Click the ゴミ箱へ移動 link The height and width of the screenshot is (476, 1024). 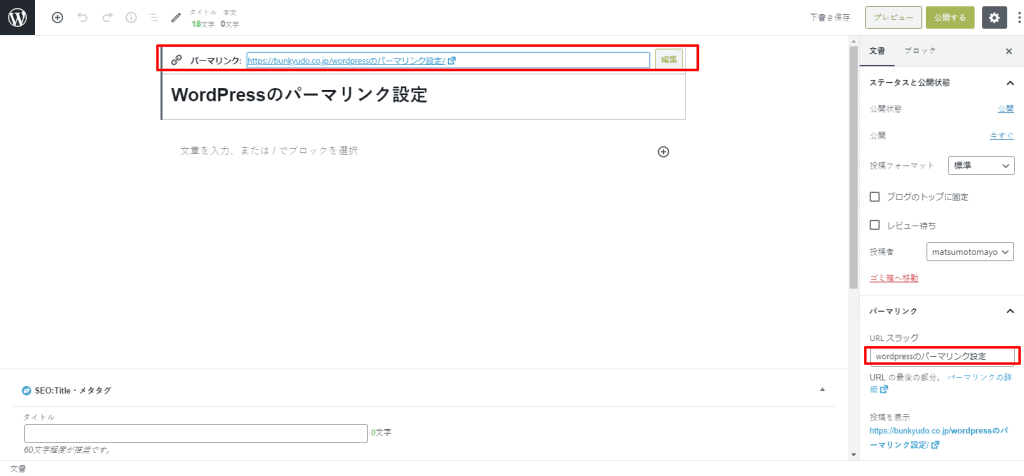(x=894, y=278)
